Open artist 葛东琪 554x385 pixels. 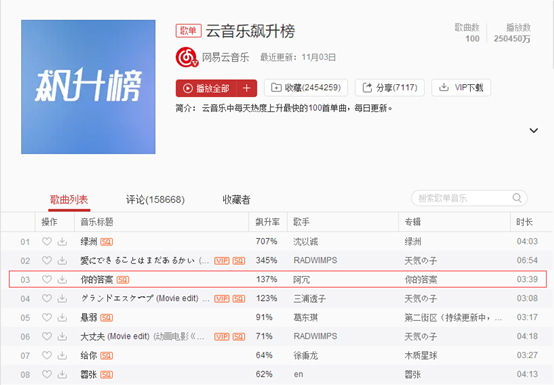pos(306,318)
